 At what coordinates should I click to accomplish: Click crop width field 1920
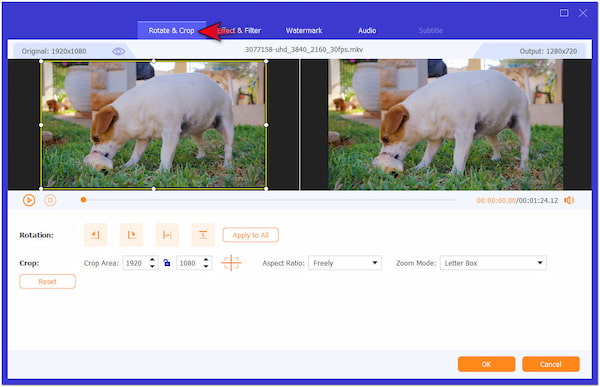coord(135,263)
